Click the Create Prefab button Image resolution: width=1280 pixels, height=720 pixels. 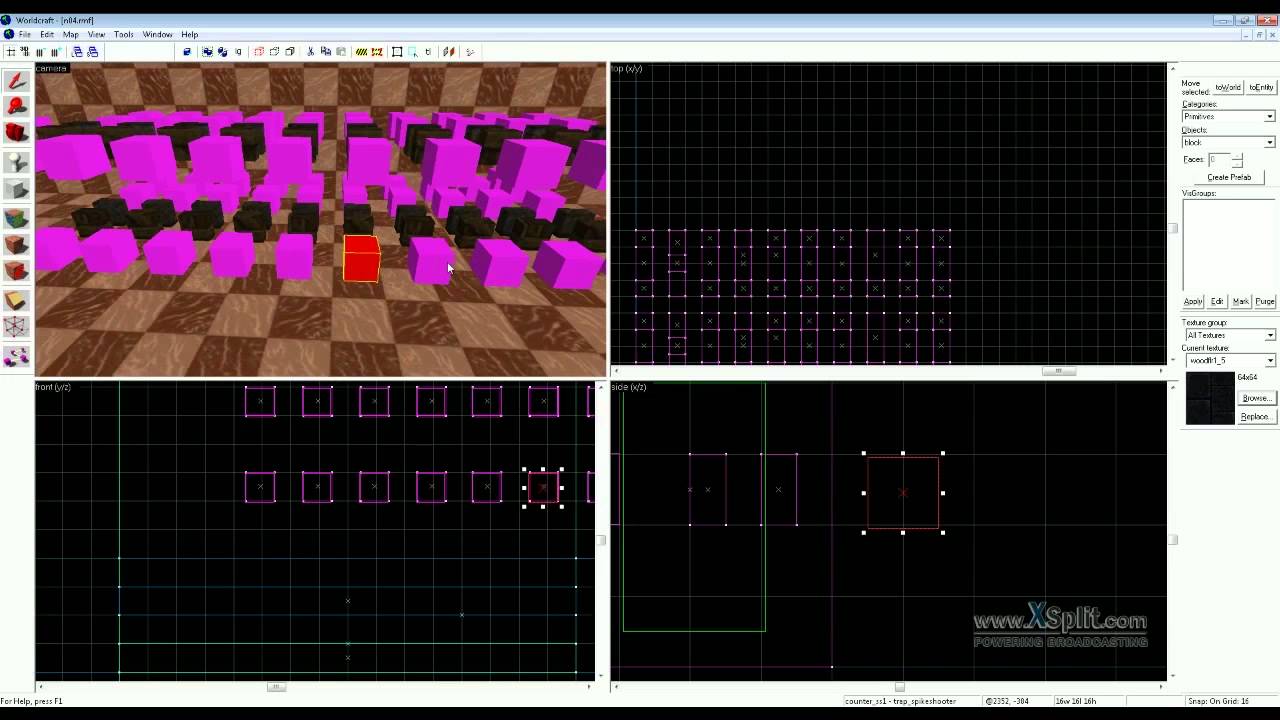[1228, 177]
